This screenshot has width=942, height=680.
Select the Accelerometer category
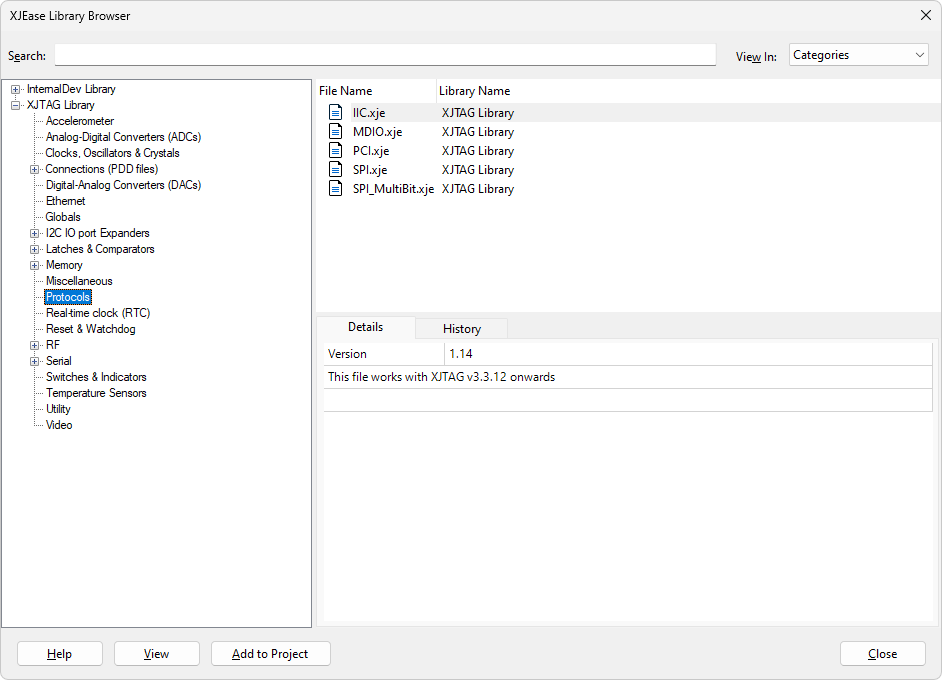pos(80,121)
